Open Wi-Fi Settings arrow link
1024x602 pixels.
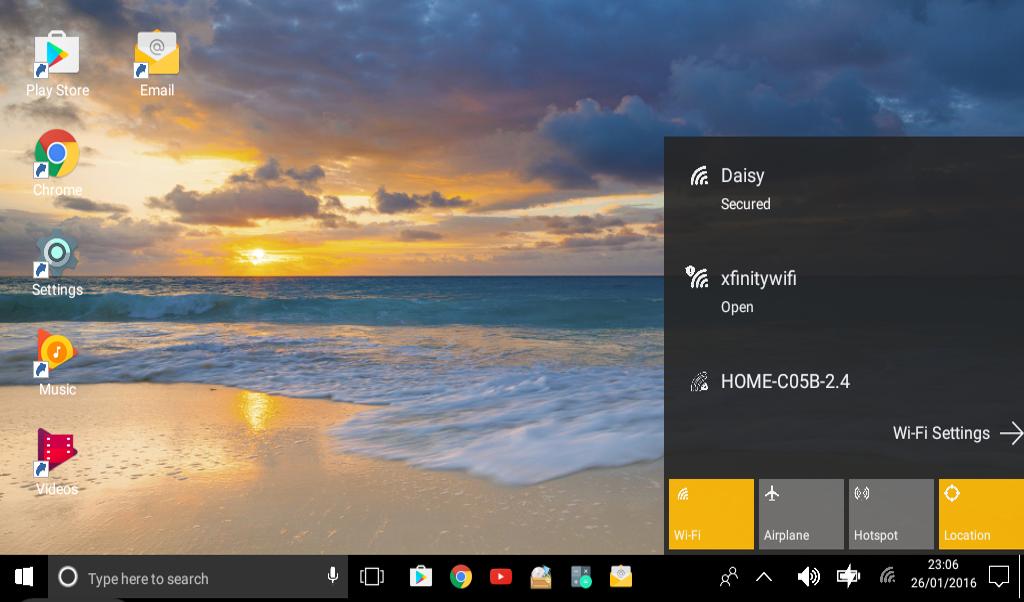pyautogui.click(x=957, y=433)
